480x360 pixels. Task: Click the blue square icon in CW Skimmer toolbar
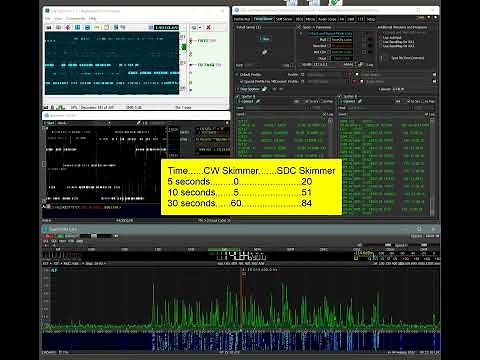pos(87,27)
